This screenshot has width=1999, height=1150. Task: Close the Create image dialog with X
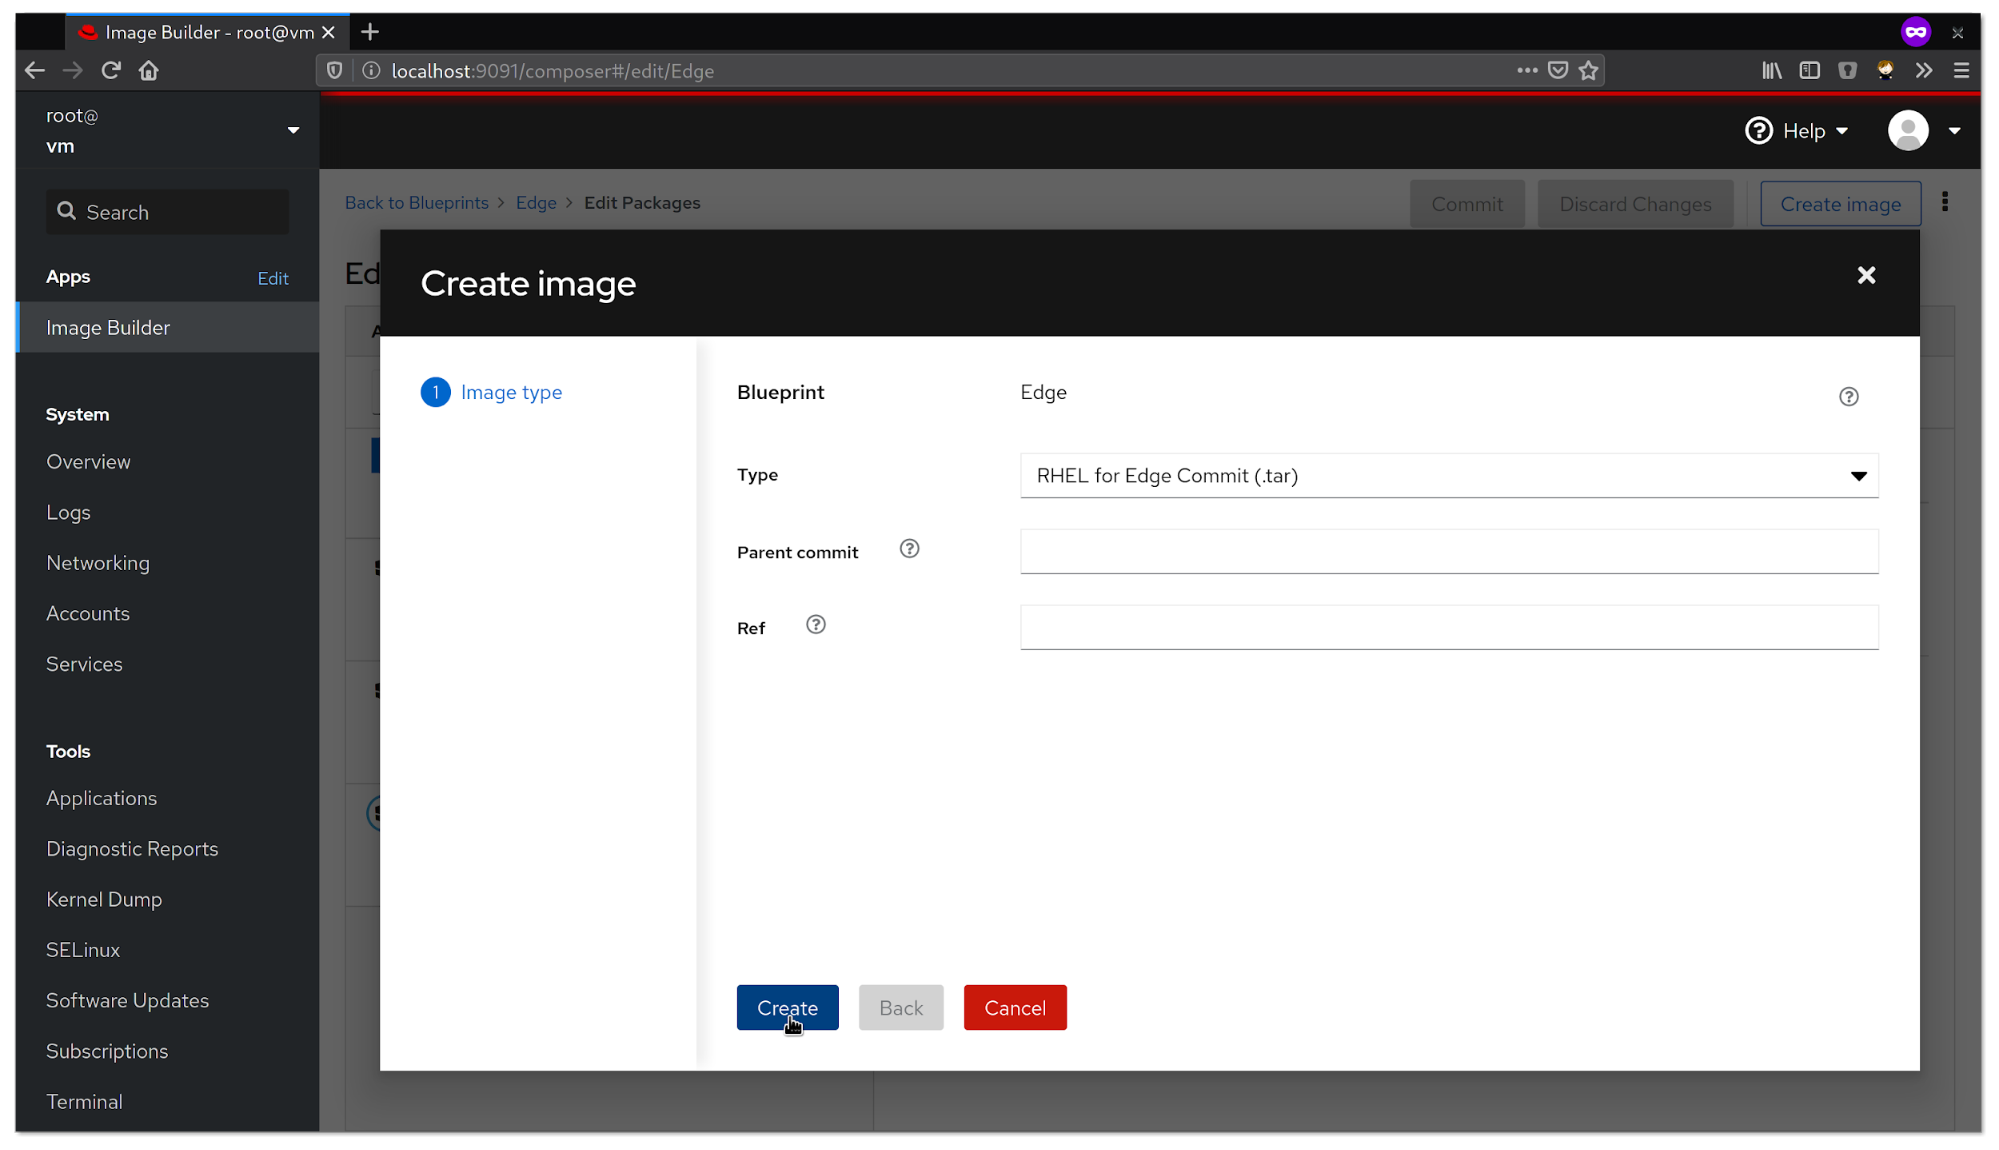tap(1866, 275)
